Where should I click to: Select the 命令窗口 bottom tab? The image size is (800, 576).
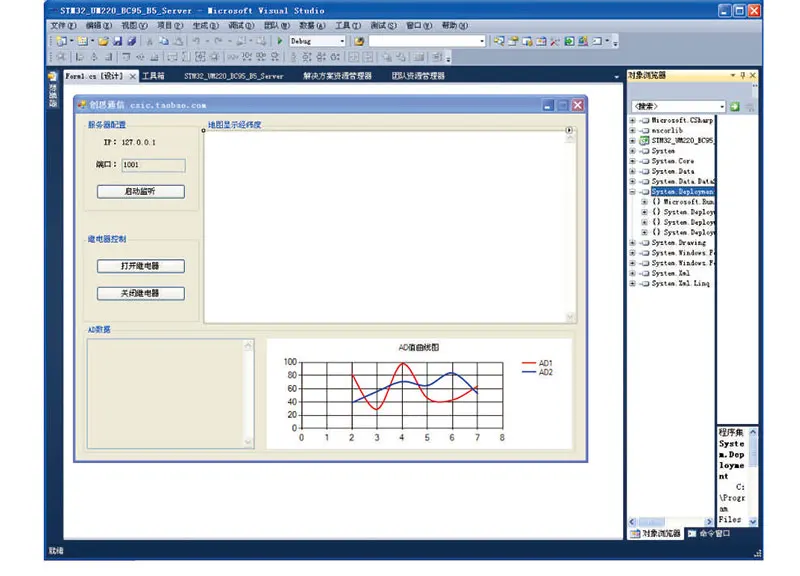tap(709, 534)
